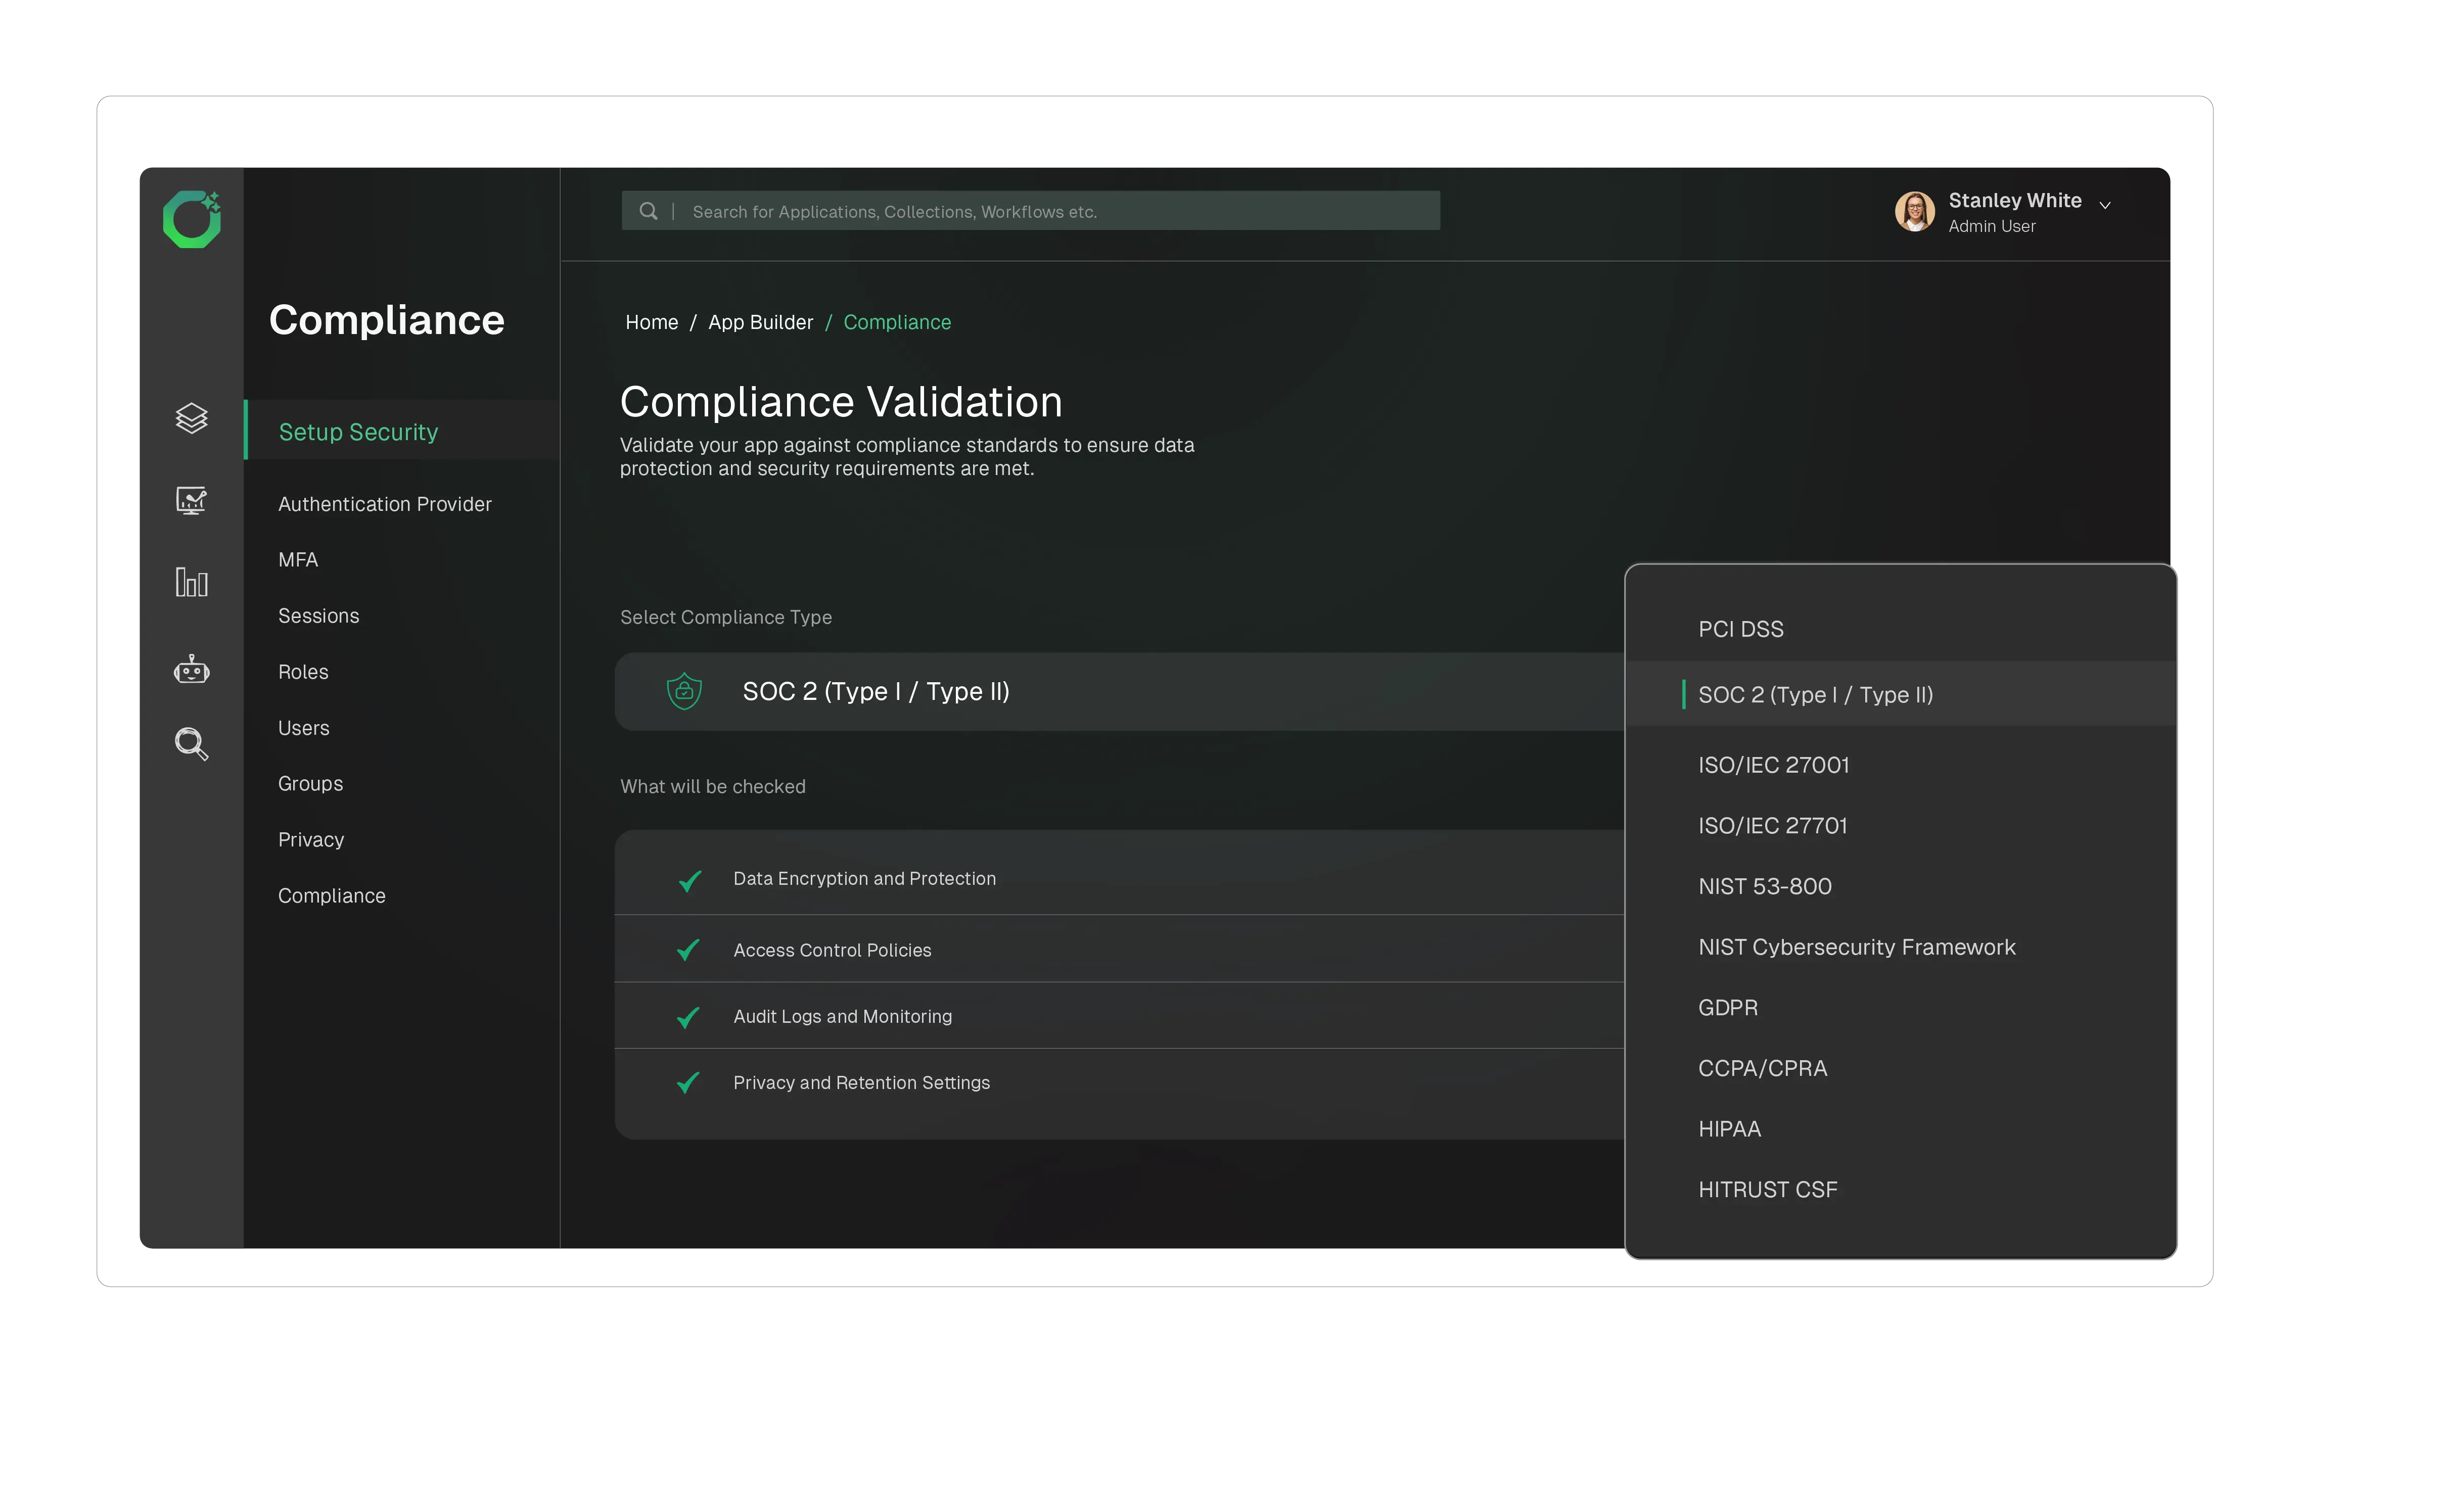This screenshot has height=1512, width=2443.
Task: Click the Data Encryption and Protection row text
Action: [x=864, y=879]
